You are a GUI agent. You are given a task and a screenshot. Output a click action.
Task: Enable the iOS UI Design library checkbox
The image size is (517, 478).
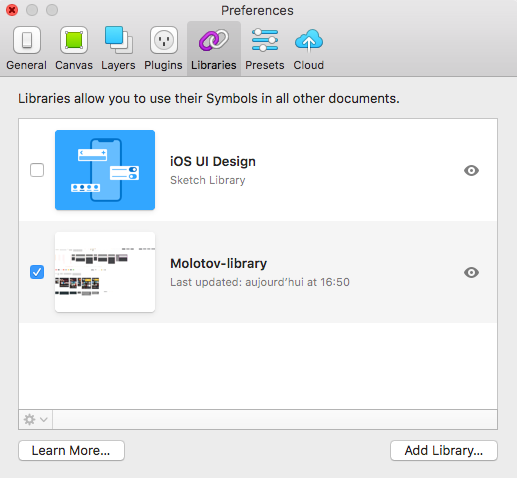(37, 170)
